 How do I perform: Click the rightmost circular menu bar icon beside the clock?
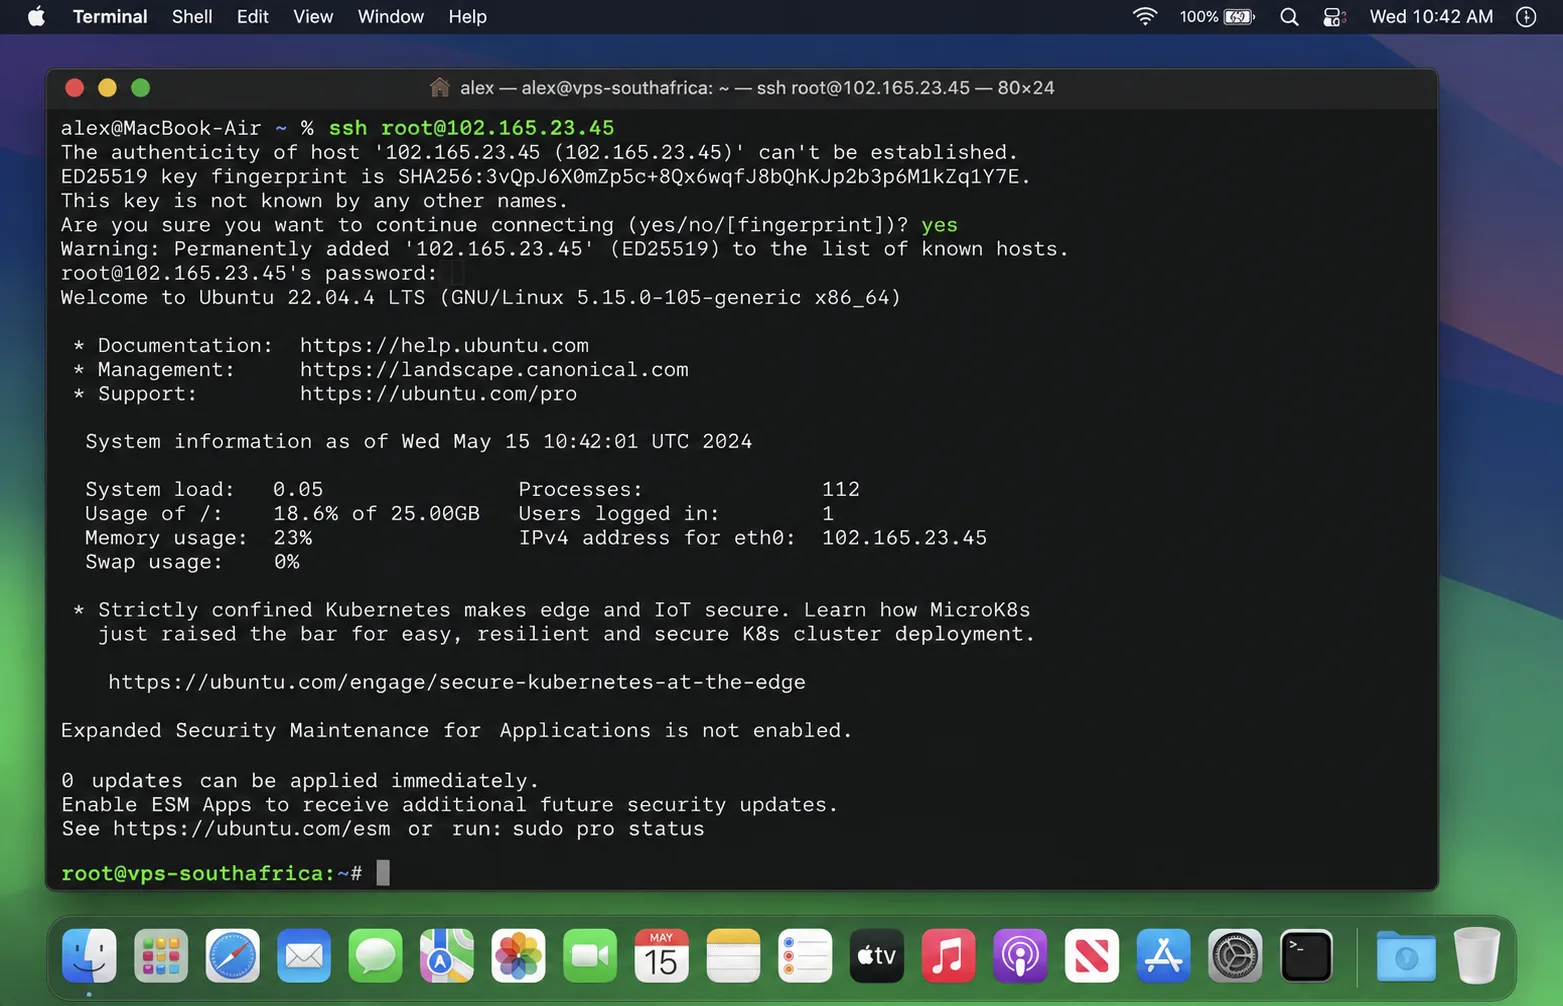coord(1526,17)
